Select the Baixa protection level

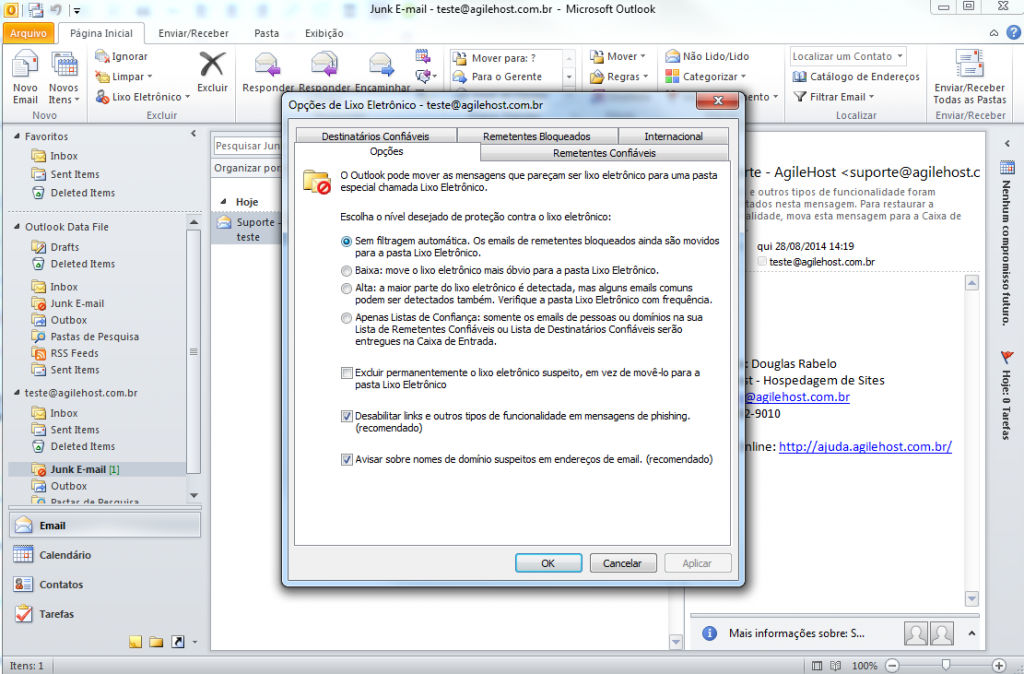pyautogui.click(x=346, y=270)
